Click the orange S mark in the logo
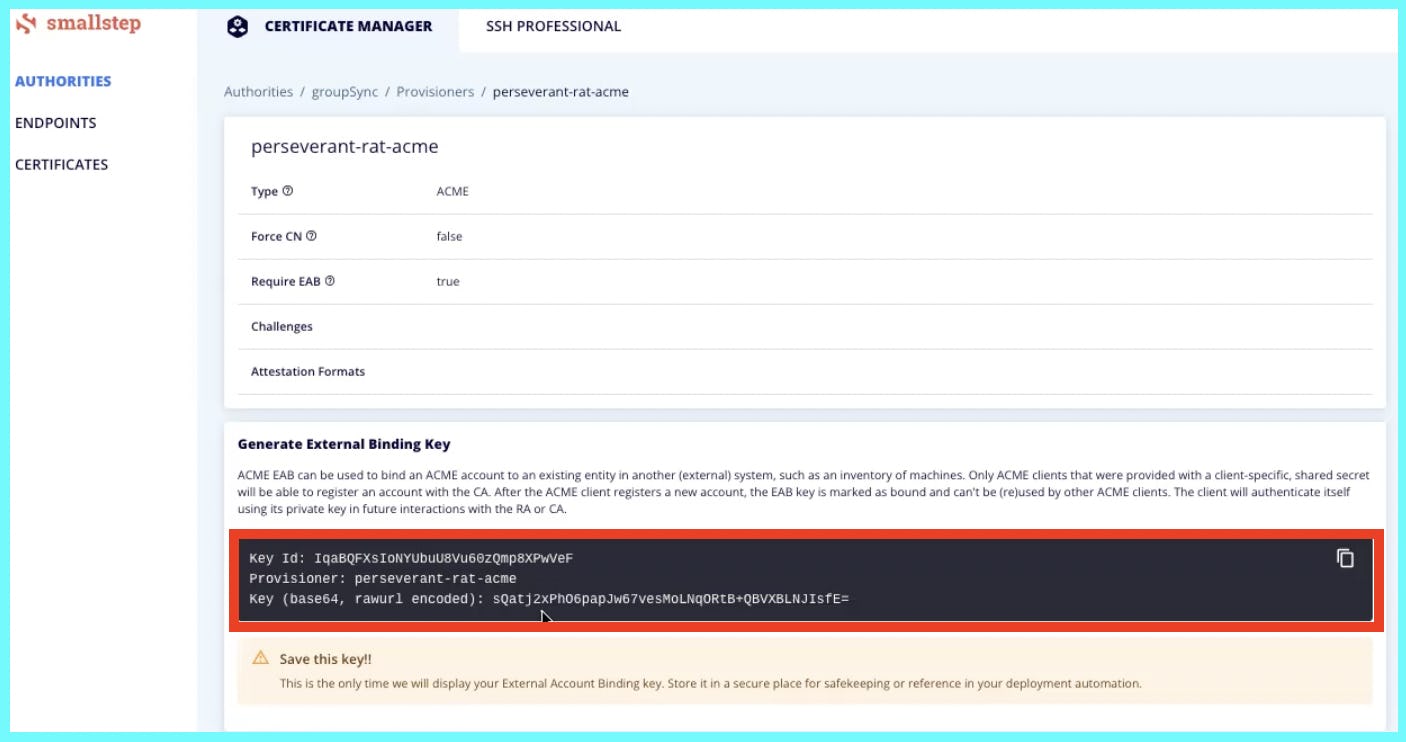The width and height of the screenshot is (1406, 742). pyautogui.click(x=26, y=21)
